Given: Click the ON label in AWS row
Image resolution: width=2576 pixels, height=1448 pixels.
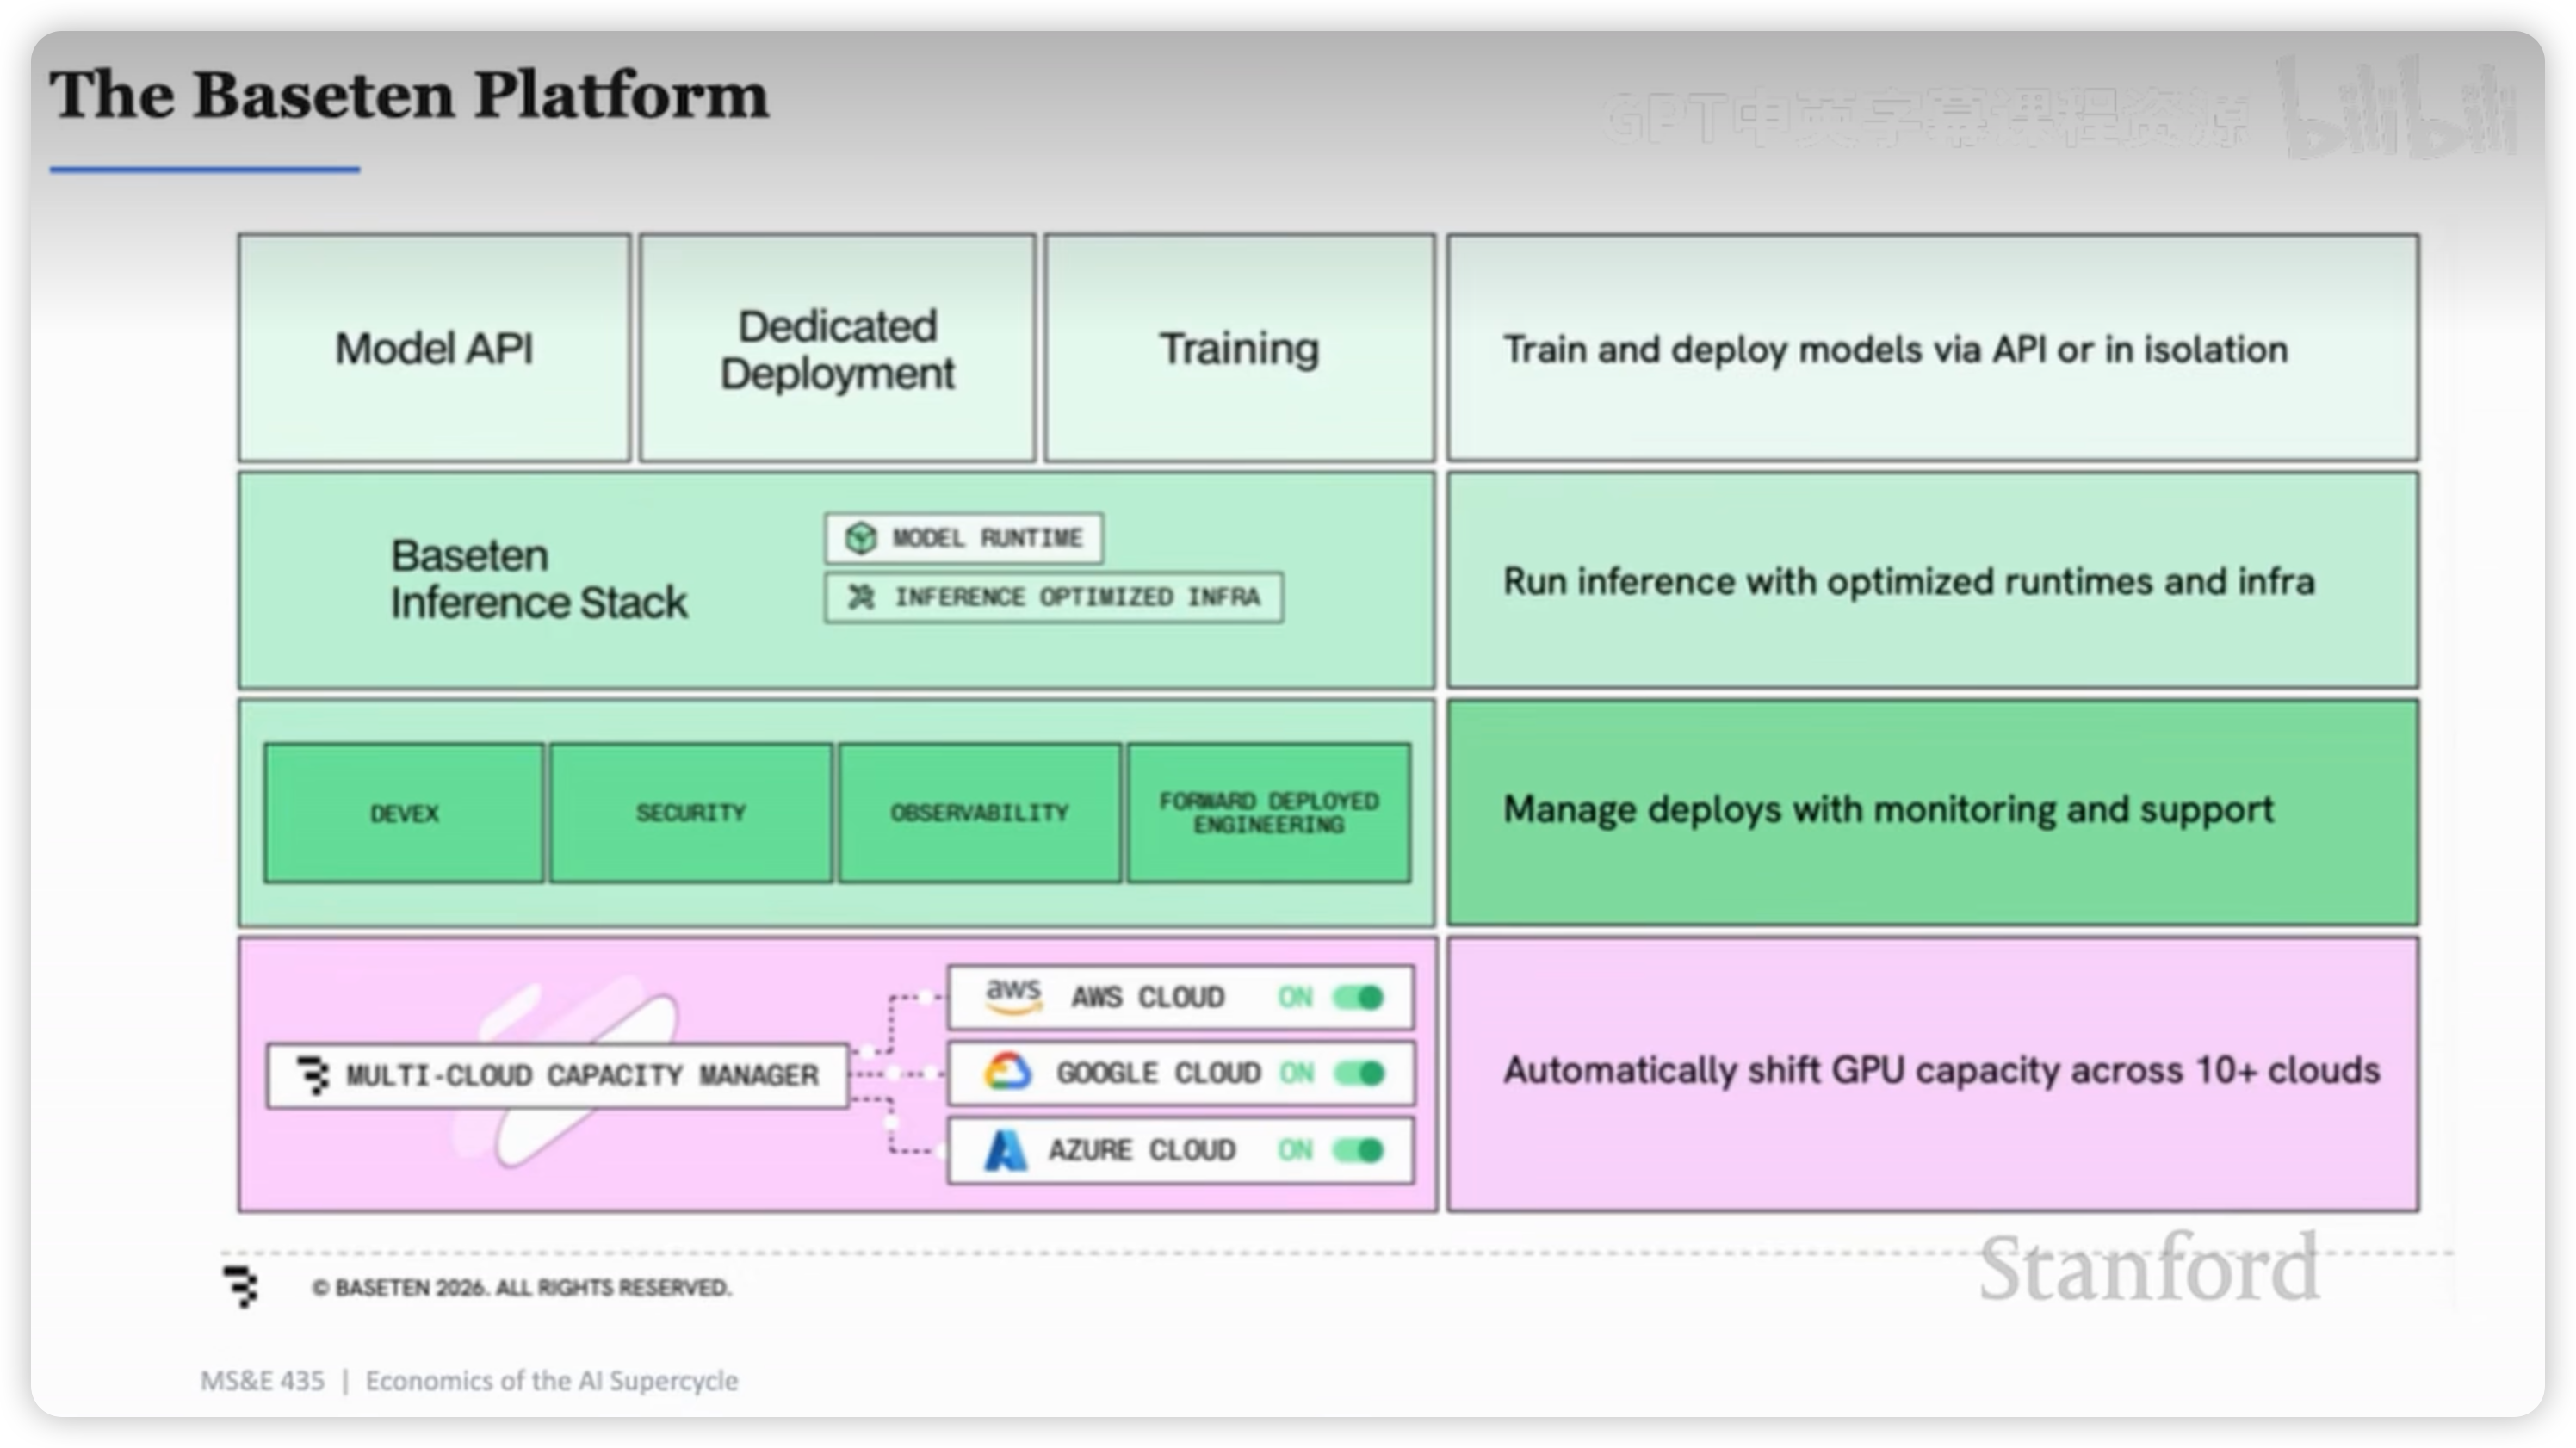Looking at the screenshot, I should pyautogui.click(x=1295, y=997).
